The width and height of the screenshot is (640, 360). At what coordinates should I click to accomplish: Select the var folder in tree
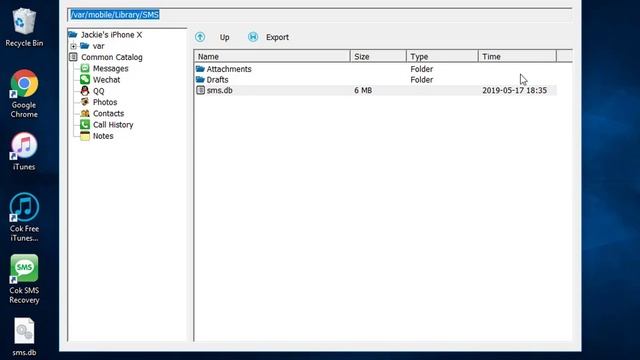[98, 46]
